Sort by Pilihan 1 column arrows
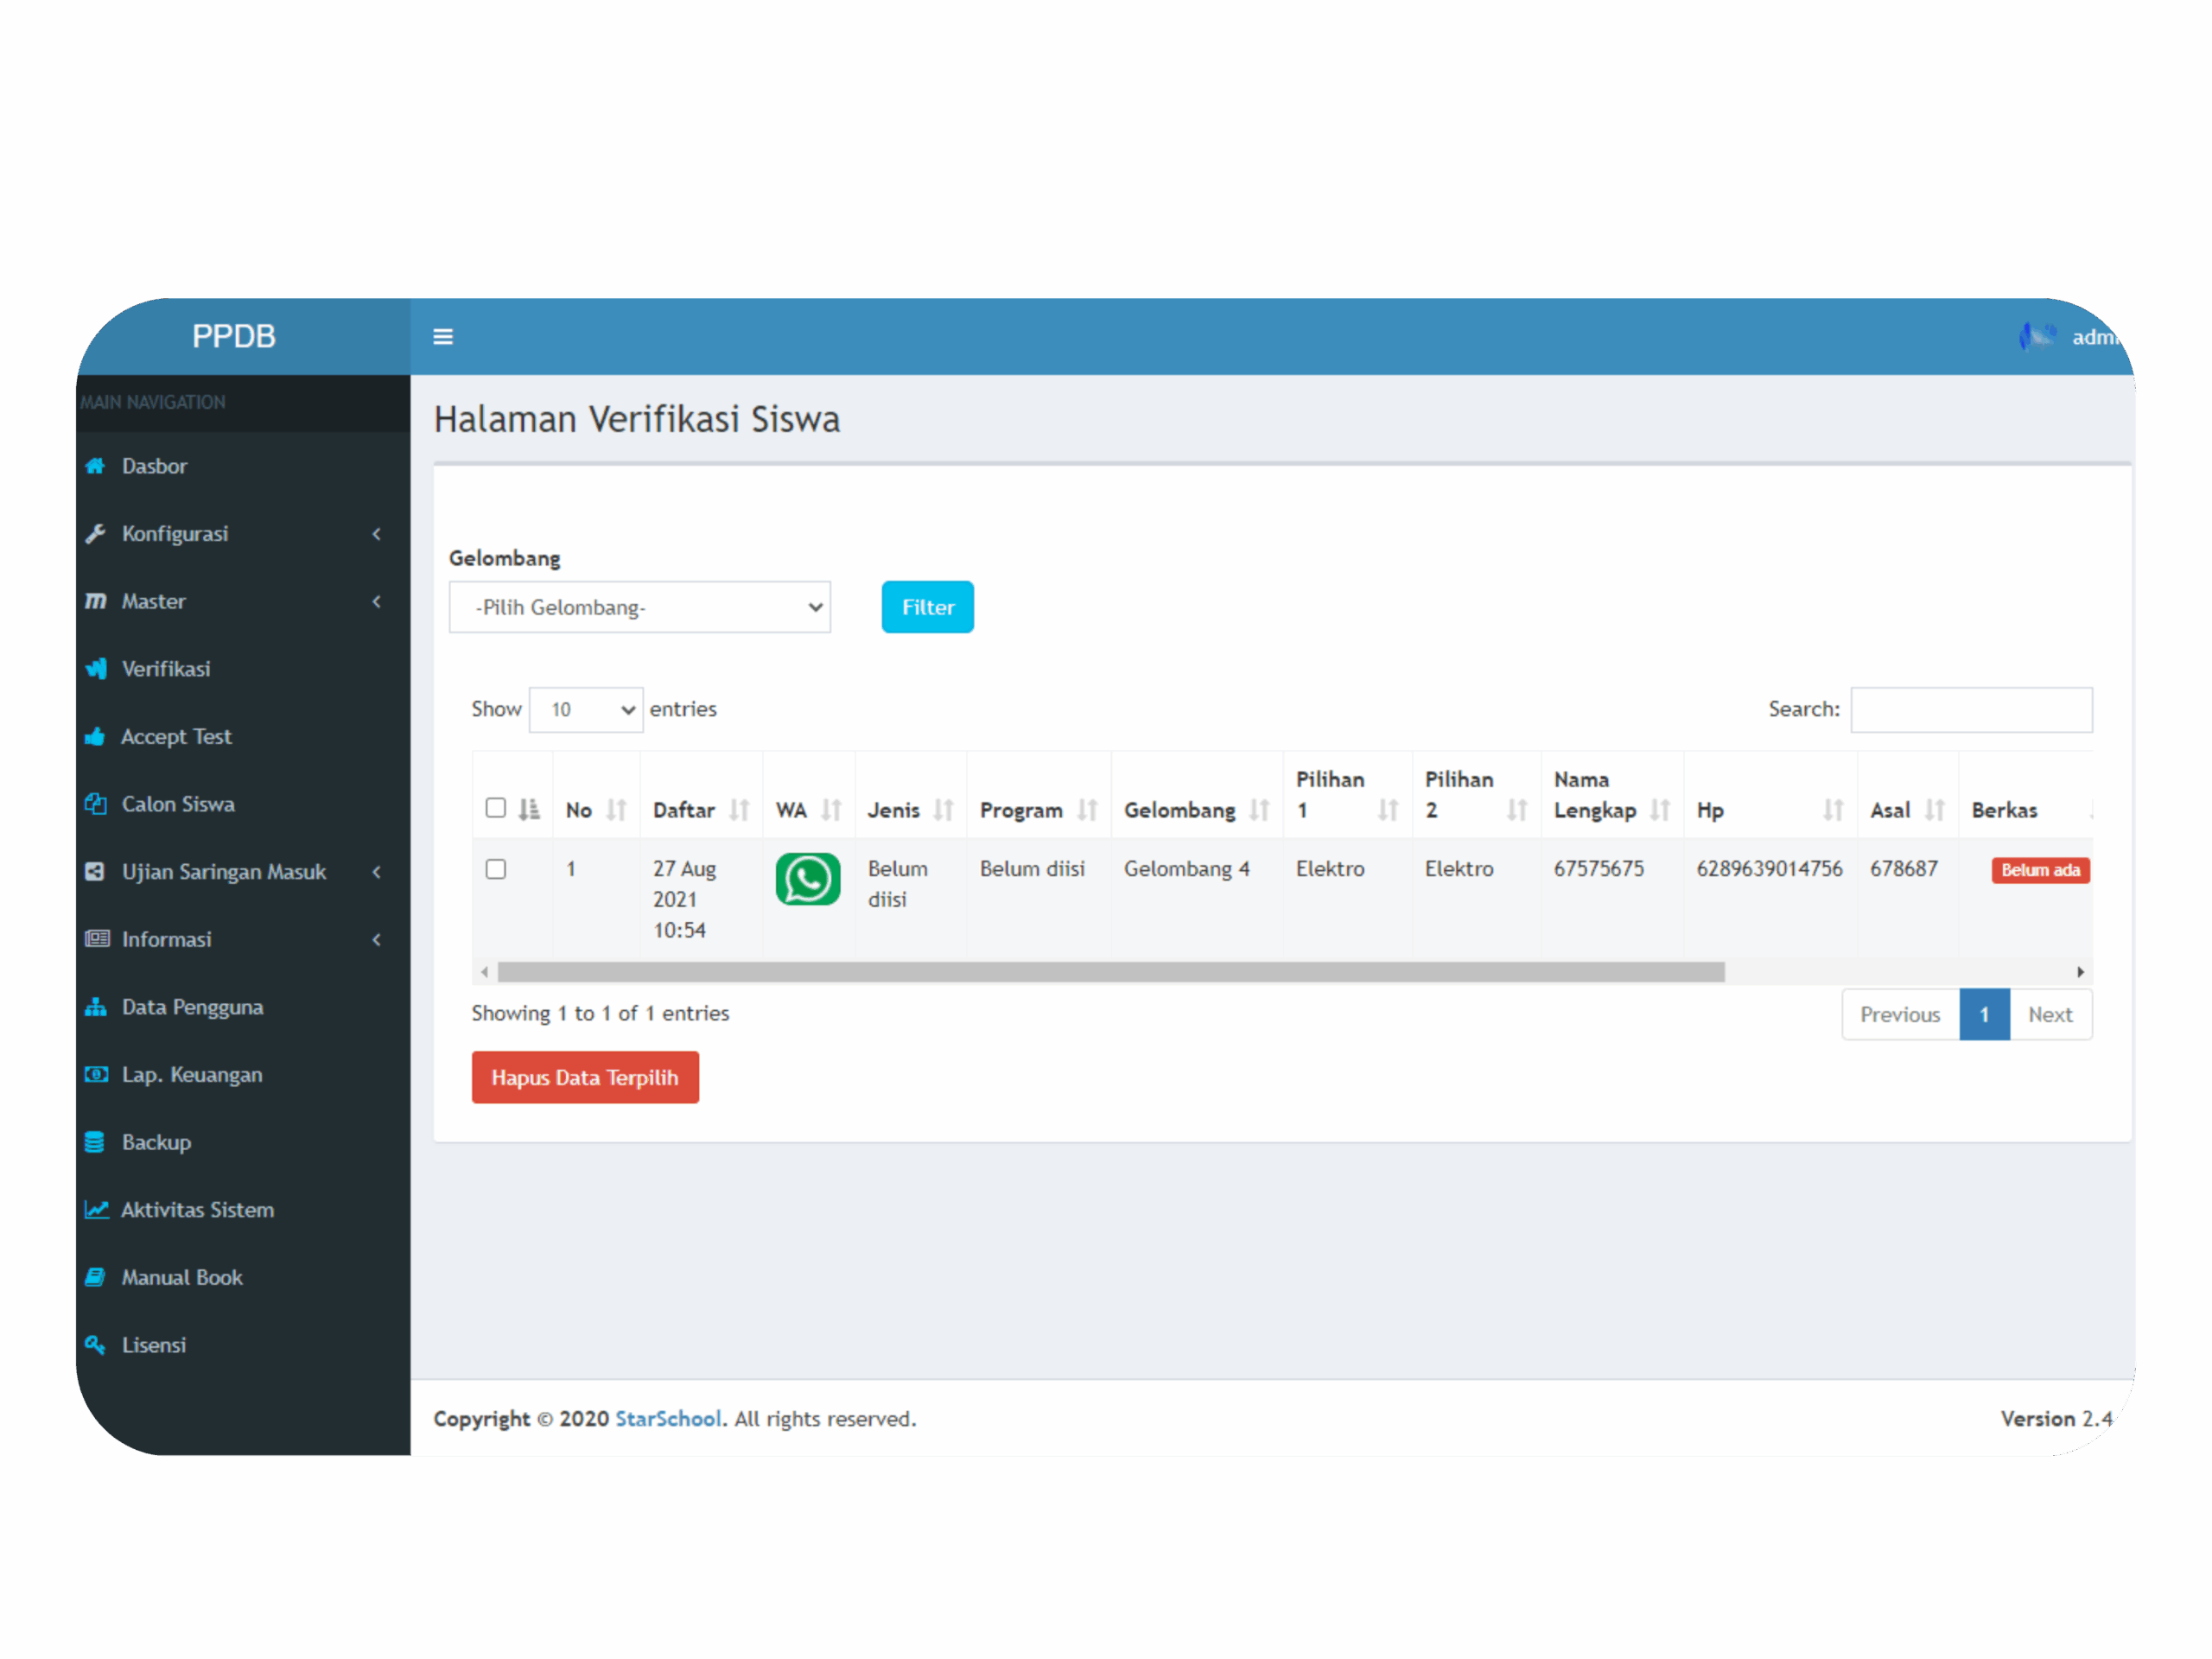The width and height of the screenshot is (2212, 1659). pyautogui.click(x=1389, y=811)
